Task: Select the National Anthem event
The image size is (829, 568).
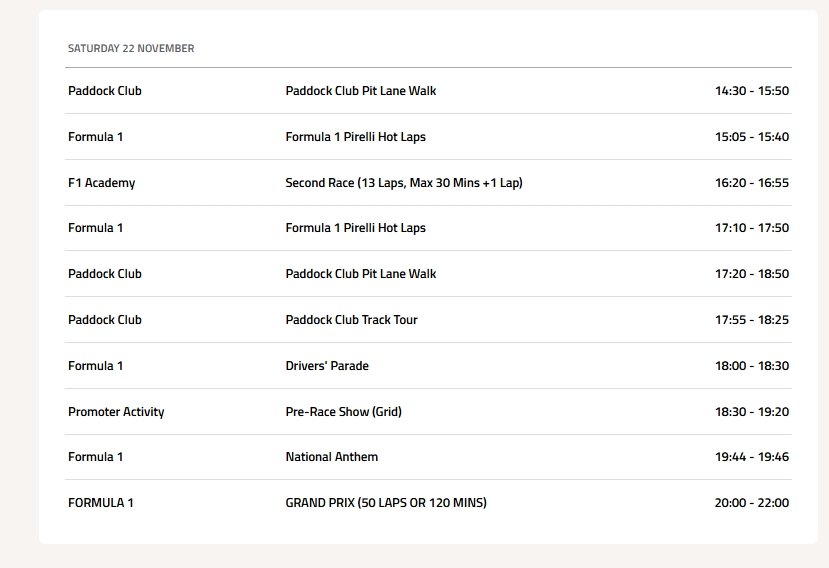Action: click(x=332, y=457)
